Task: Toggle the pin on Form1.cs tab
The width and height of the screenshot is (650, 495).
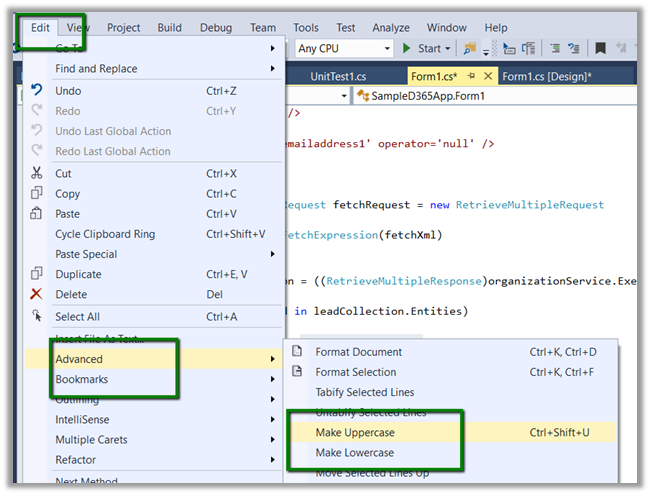Action: [471, 76]
